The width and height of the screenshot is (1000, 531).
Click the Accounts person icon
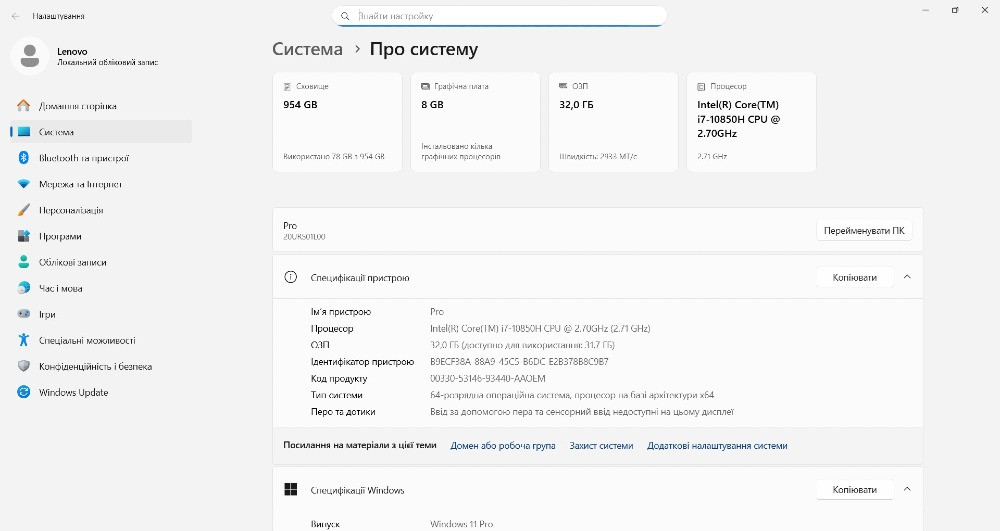click(x=24, y=262)
